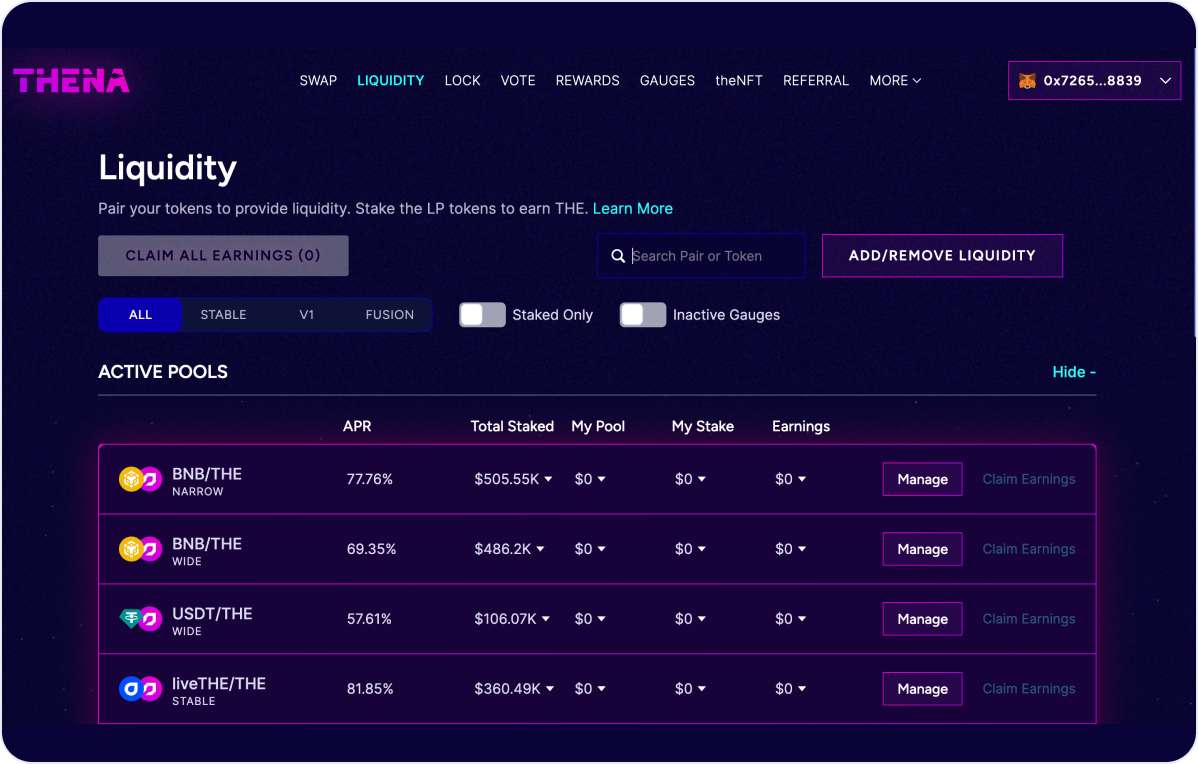Follow the Learn More link
This screenshot has width=1198, height=764.
633,209
